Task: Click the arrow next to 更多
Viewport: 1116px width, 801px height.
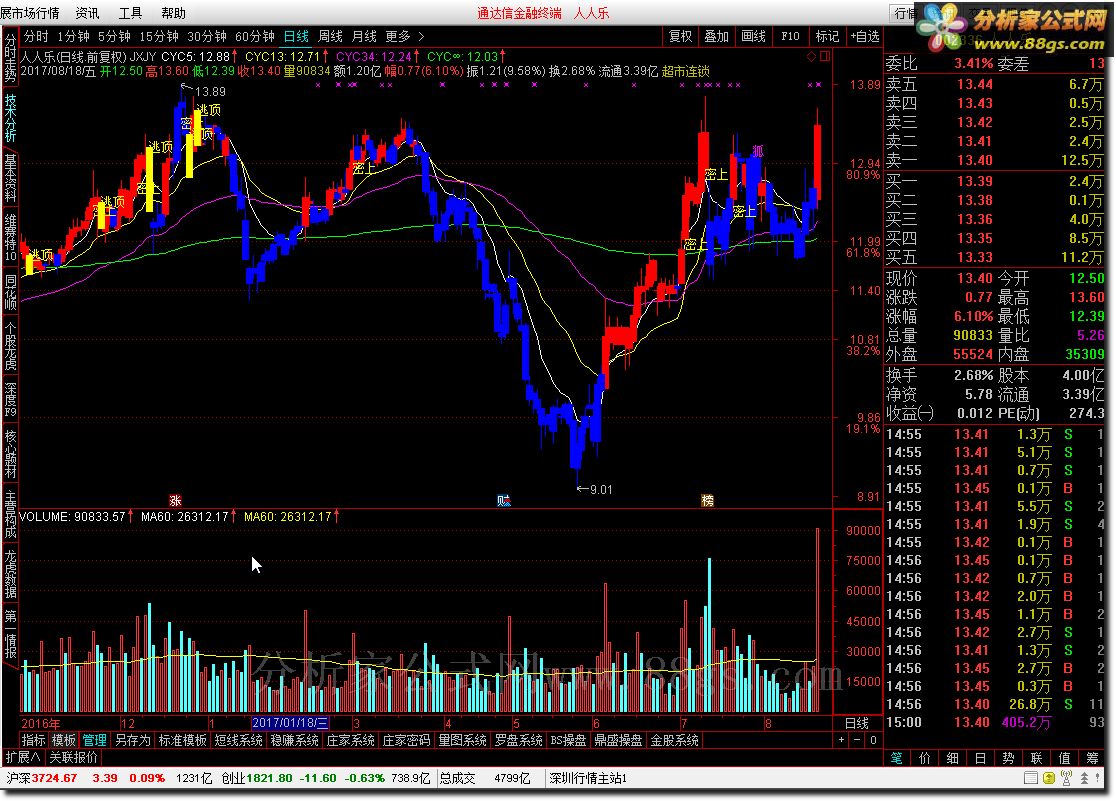Action: pyautogui.click(x=421, y=36)
